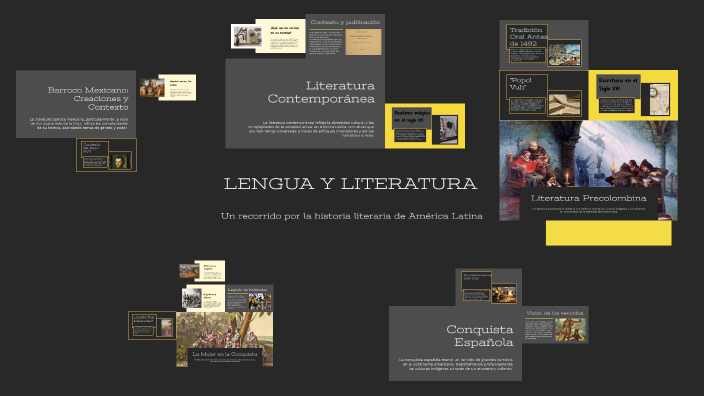Click the photo beside the cream card above Literatura Contemporánea
The width and height of the screenshot is (704, 396).
tap(246, 36)
